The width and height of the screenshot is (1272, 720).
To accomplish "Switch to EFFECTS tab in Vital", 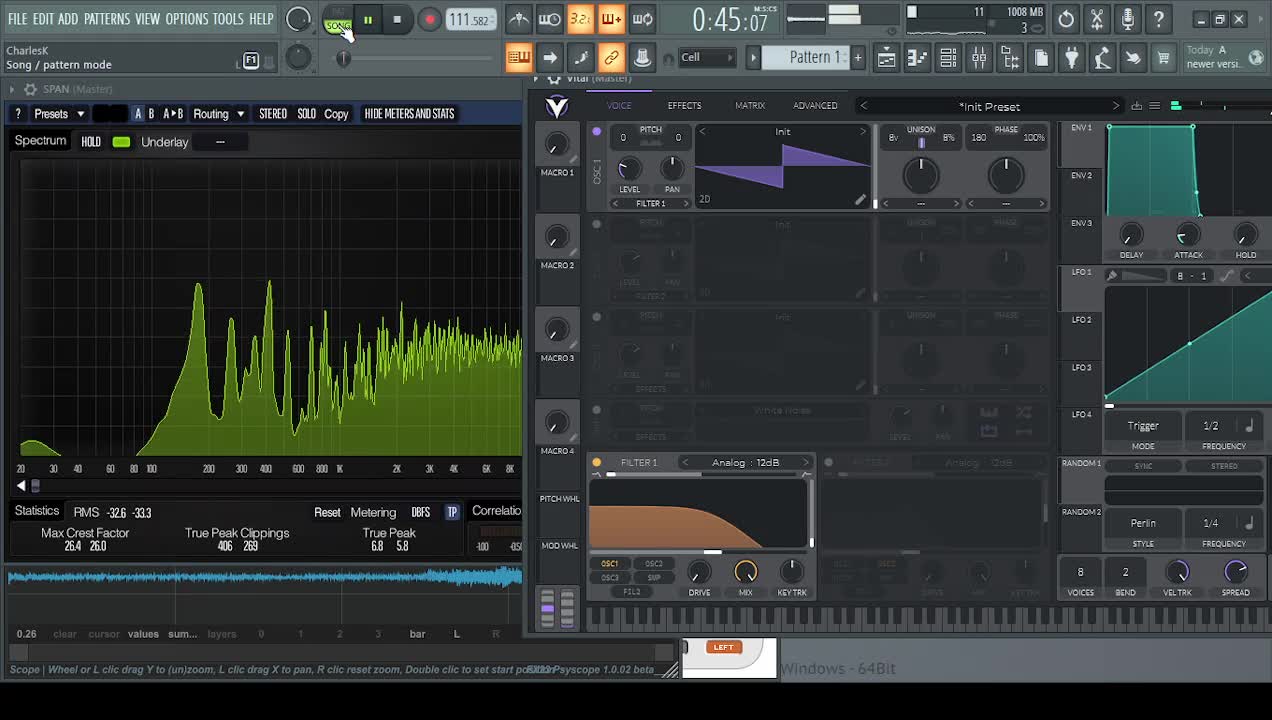I will point(685,106).
